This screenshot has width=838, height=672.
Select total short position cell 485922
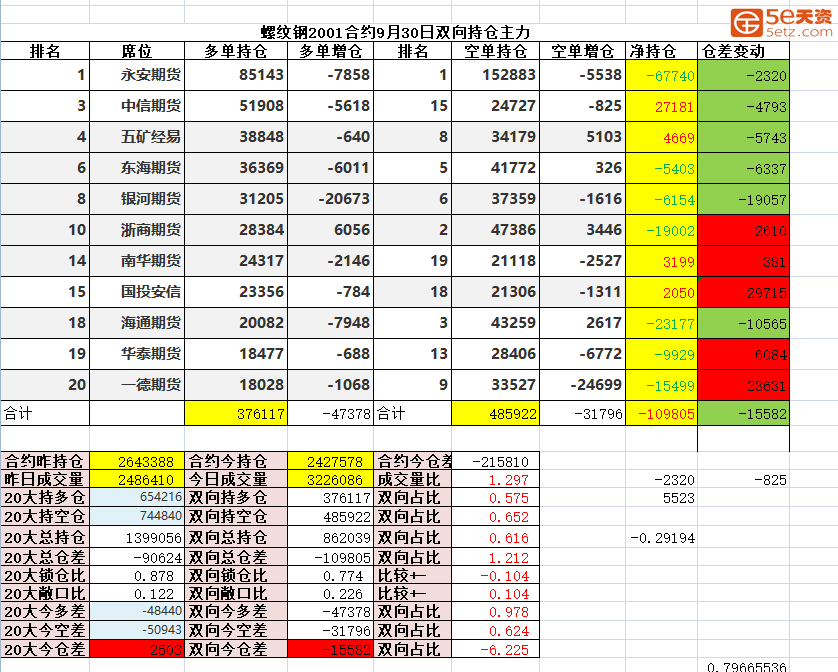tap(495, 413)
